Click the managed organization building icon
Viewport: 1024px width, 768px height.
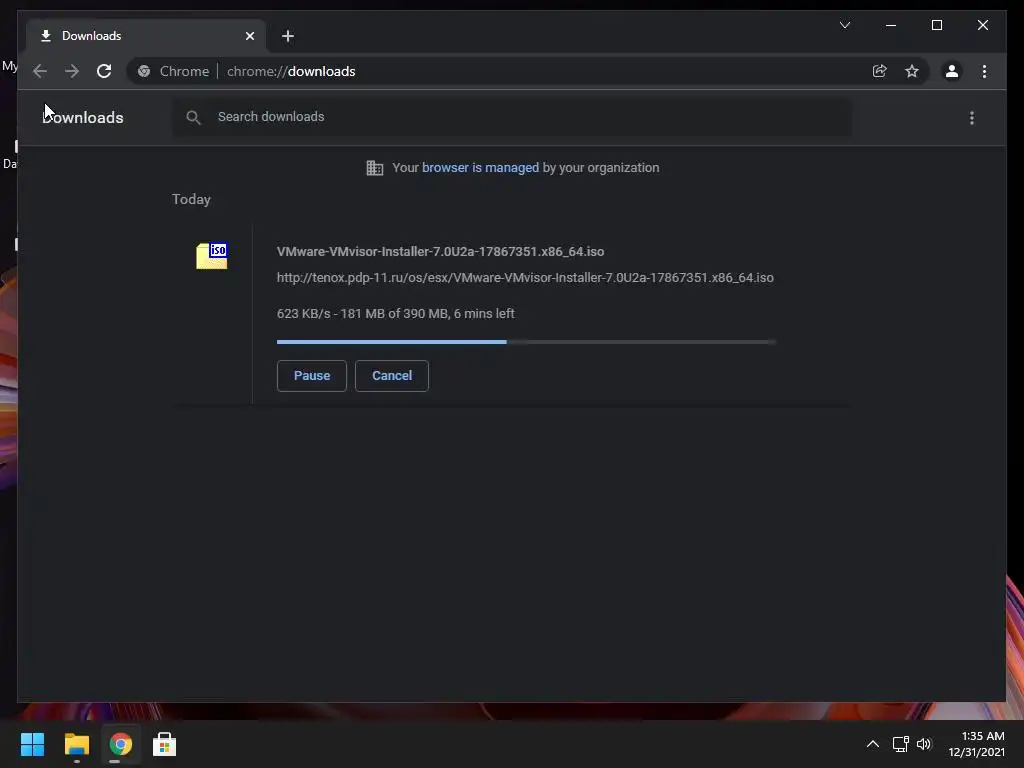(x=375, y=168)
